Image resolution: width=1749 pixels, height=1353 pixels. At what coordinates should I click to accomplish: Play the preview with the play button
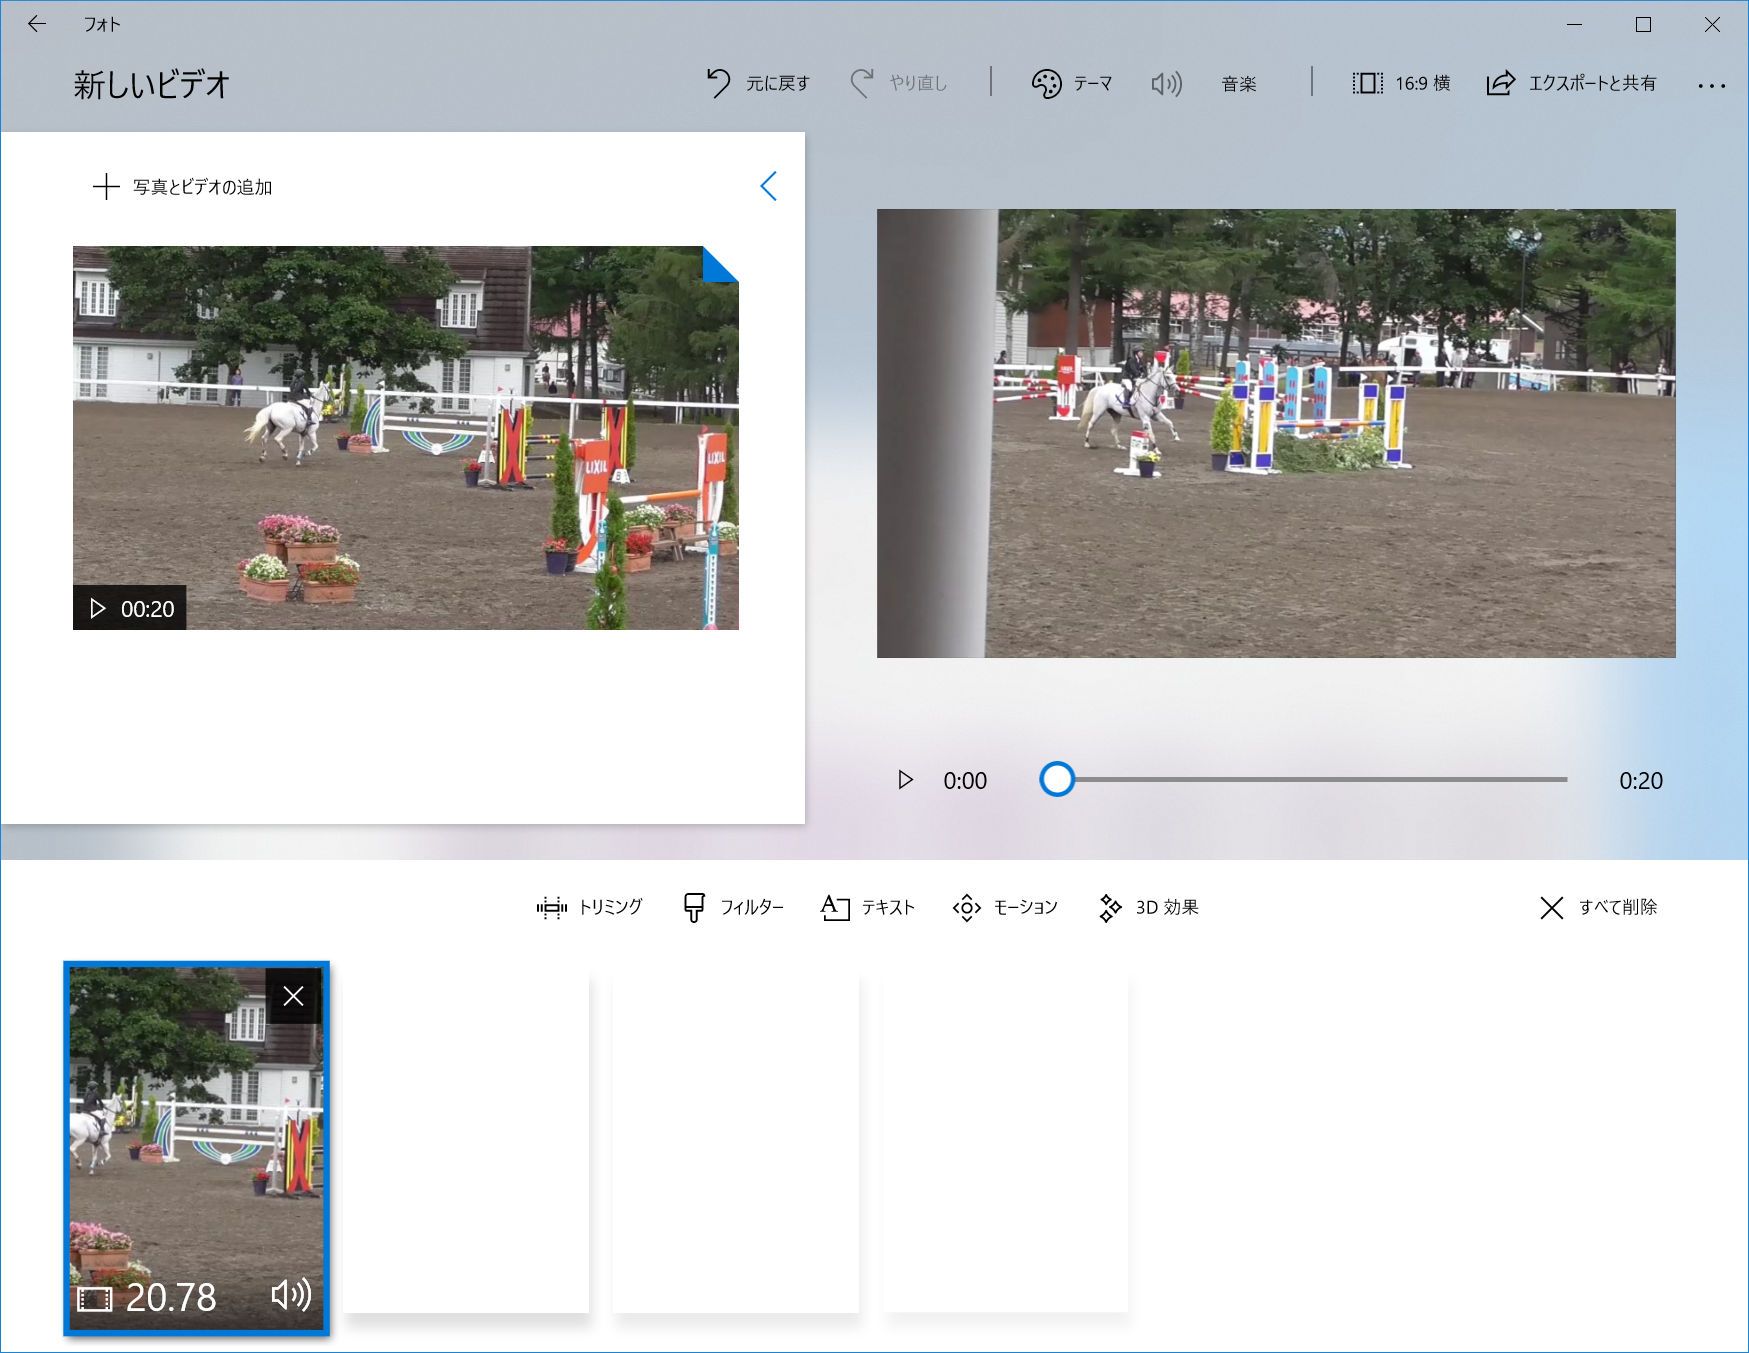click(x=906, y=780)
